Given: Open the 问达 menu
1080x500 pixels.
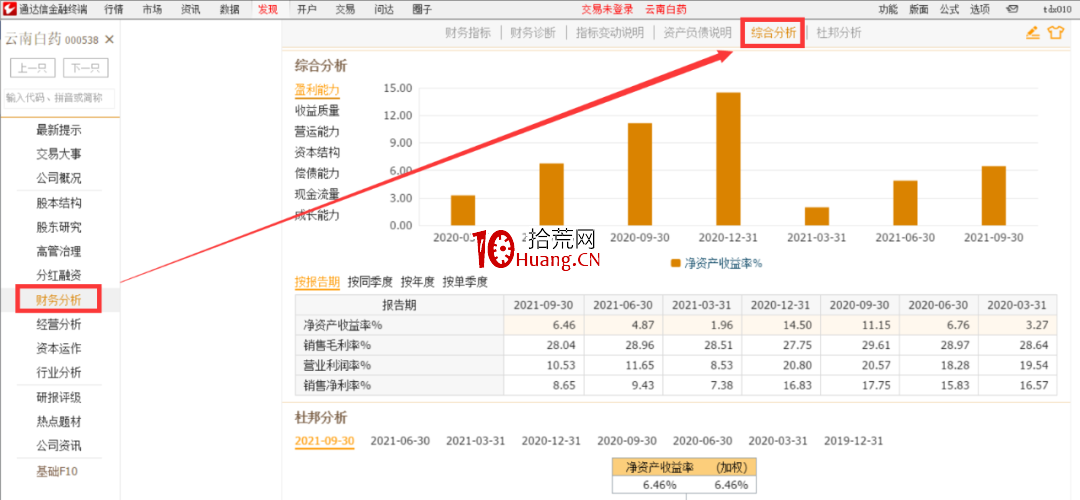Looking at the screenshot, I should click(384, 10).
